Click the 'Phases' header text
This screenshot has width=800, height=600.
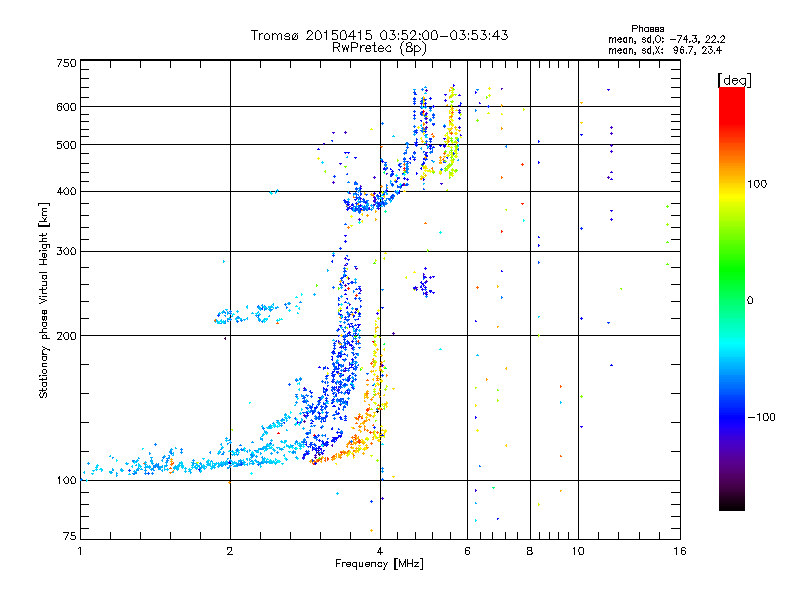click(x=647, y=29)
